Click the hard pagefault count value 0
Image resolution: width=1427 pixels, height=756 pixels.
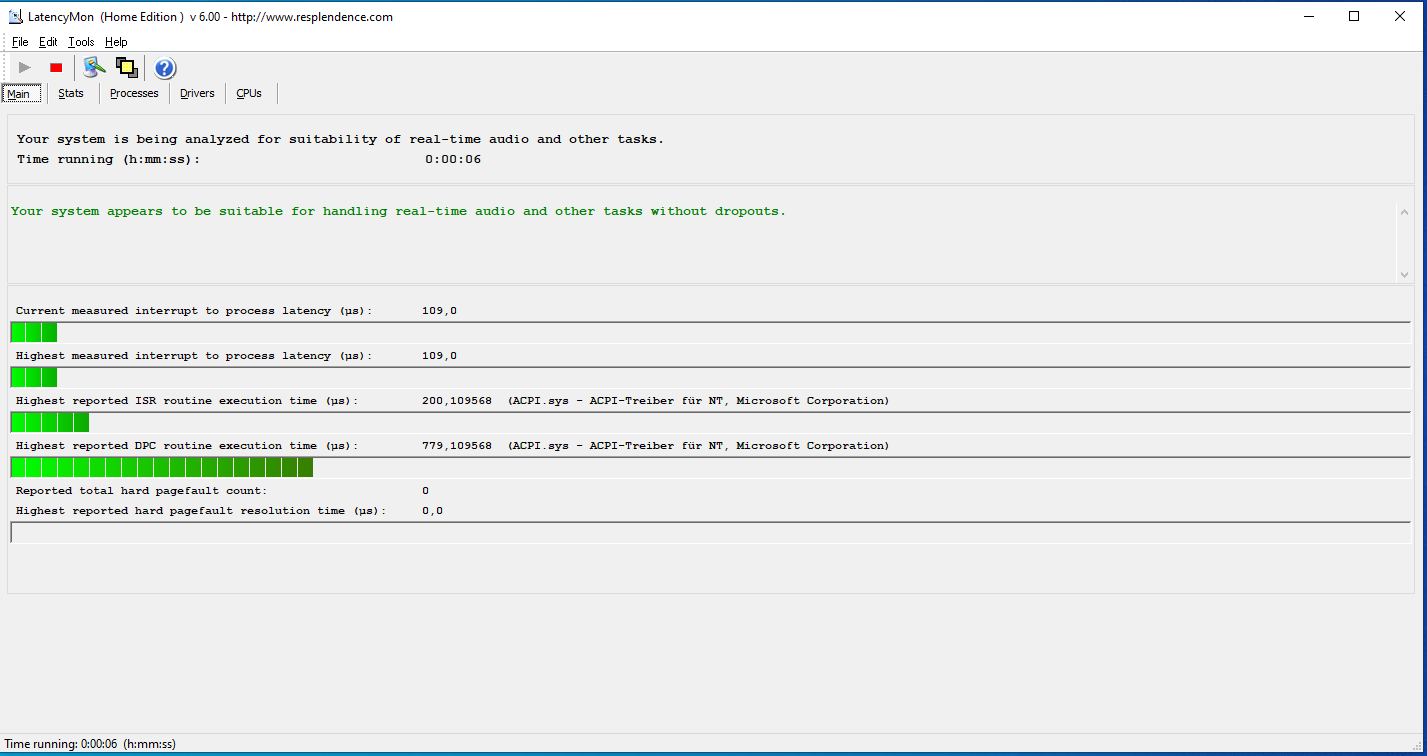click(425, 491)
